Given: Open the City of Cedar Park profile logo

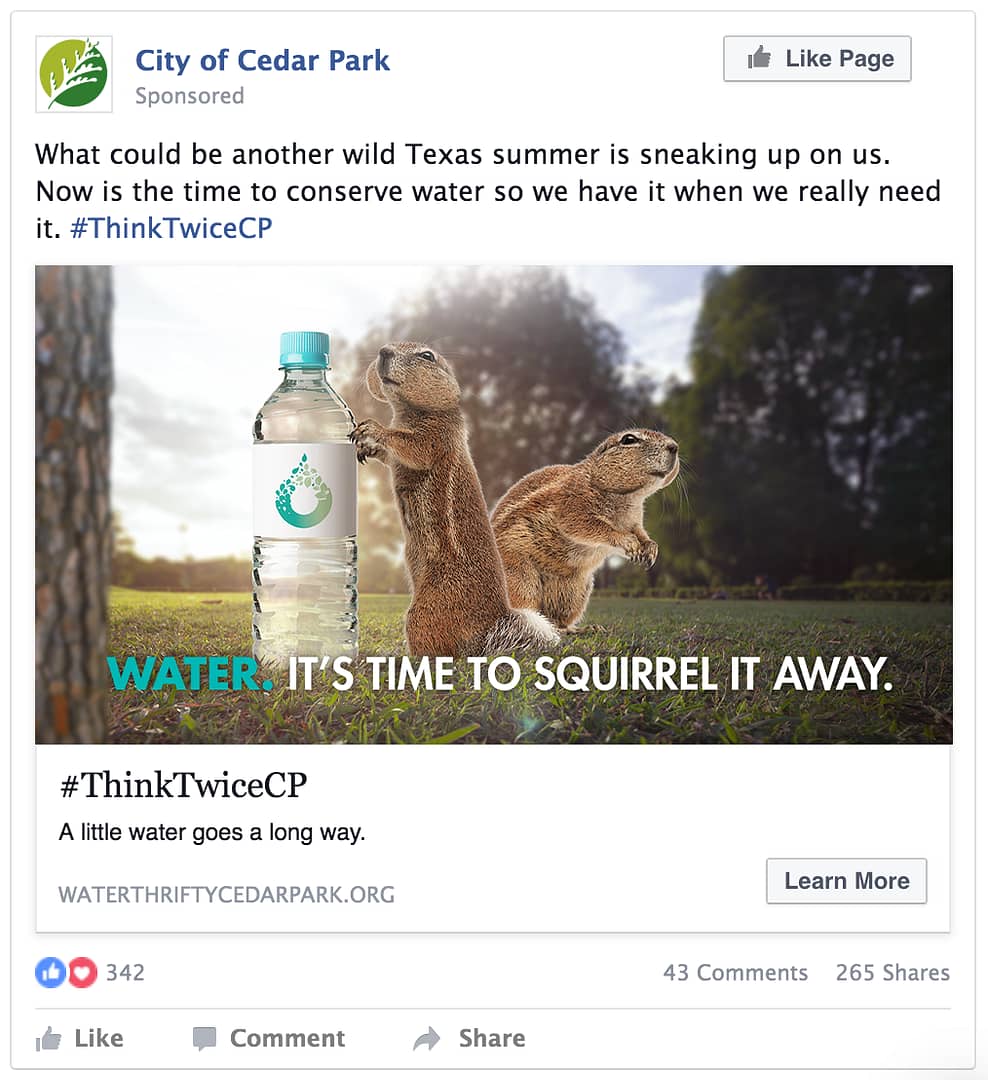Looking at the screenshot, I should coord(74,74).
